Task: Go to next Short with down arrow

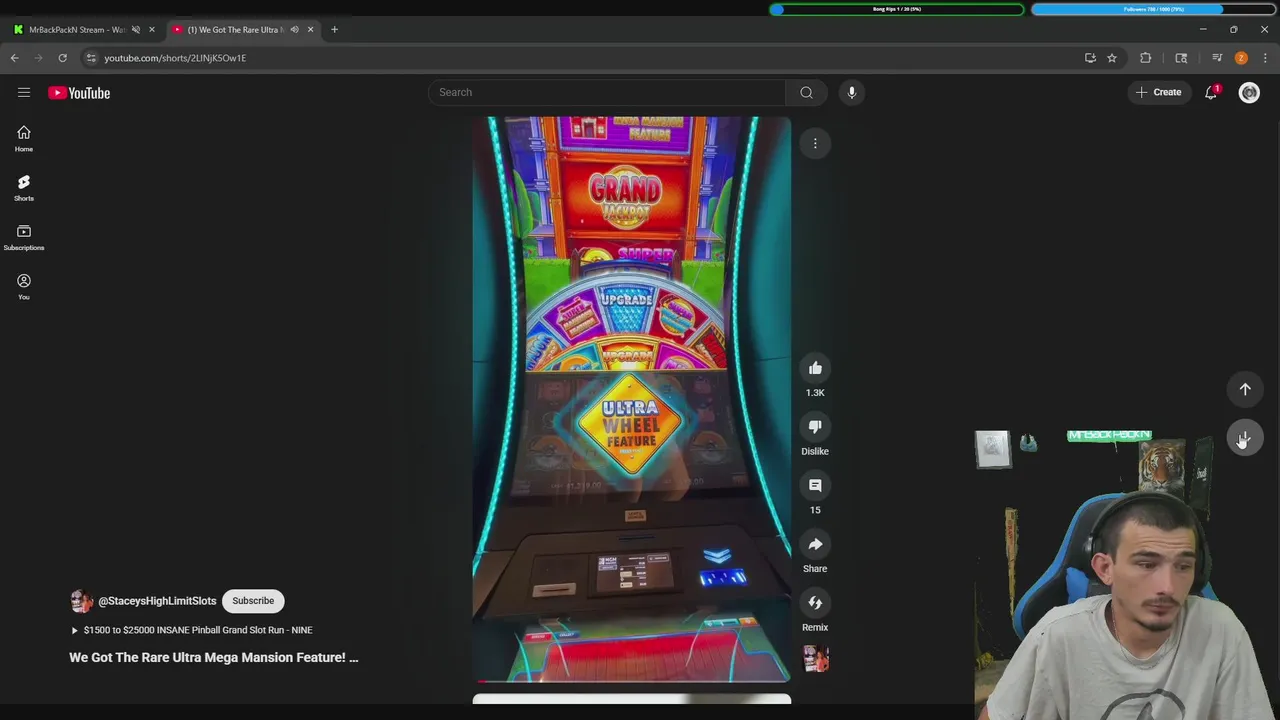Action: pyautogui.click(x=1245, y=438)
